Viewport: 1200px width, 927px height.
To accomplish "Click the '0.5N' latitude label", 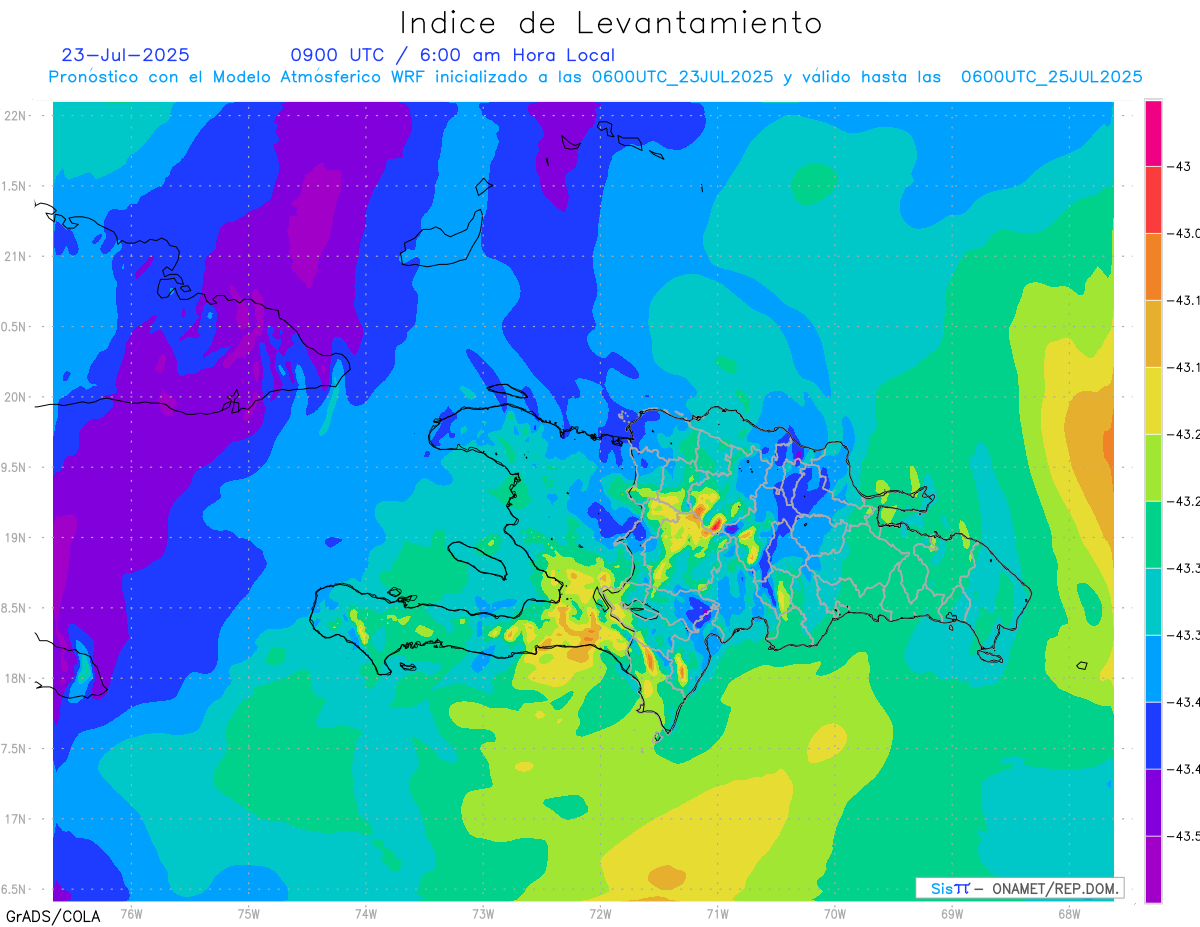I will pos(15,327).
